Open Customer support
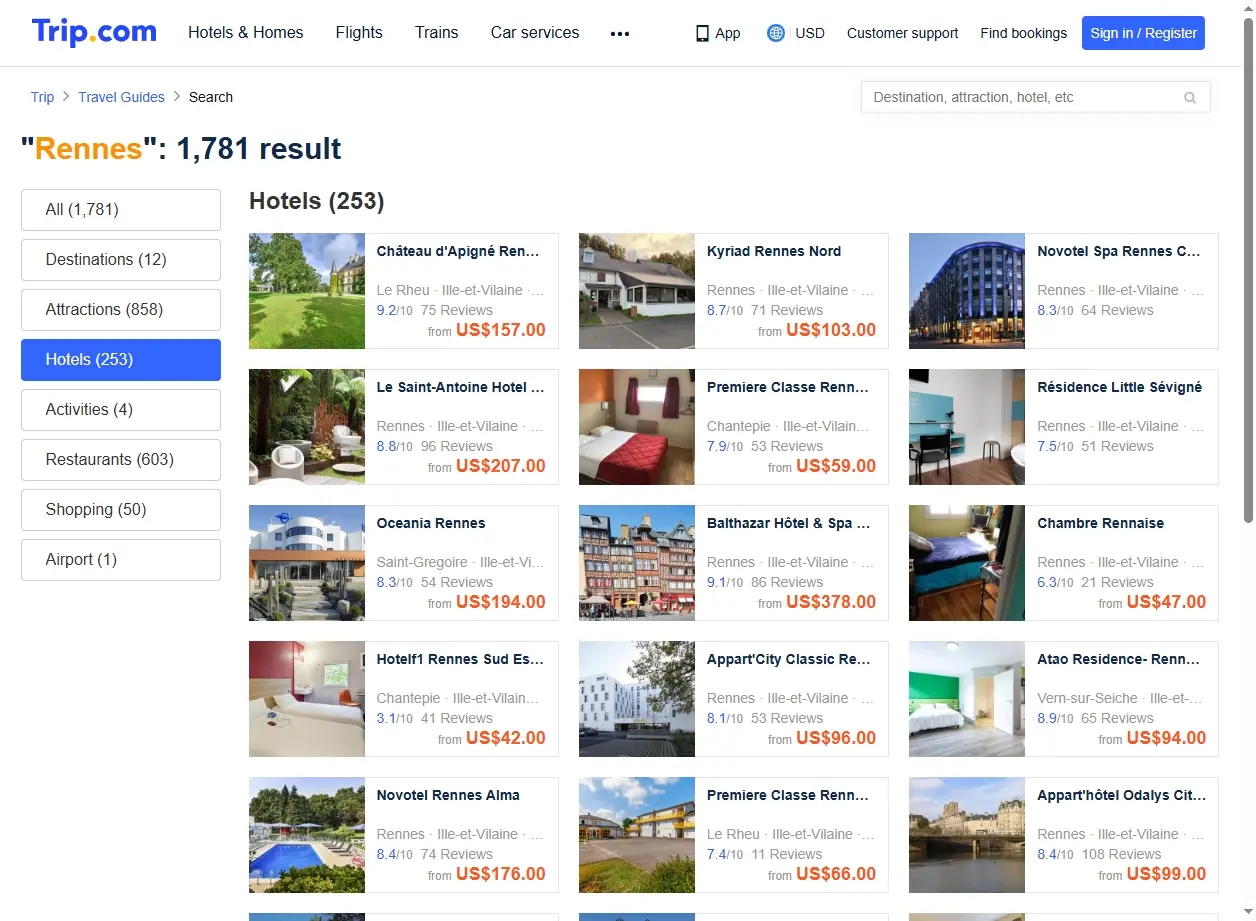 902,33
